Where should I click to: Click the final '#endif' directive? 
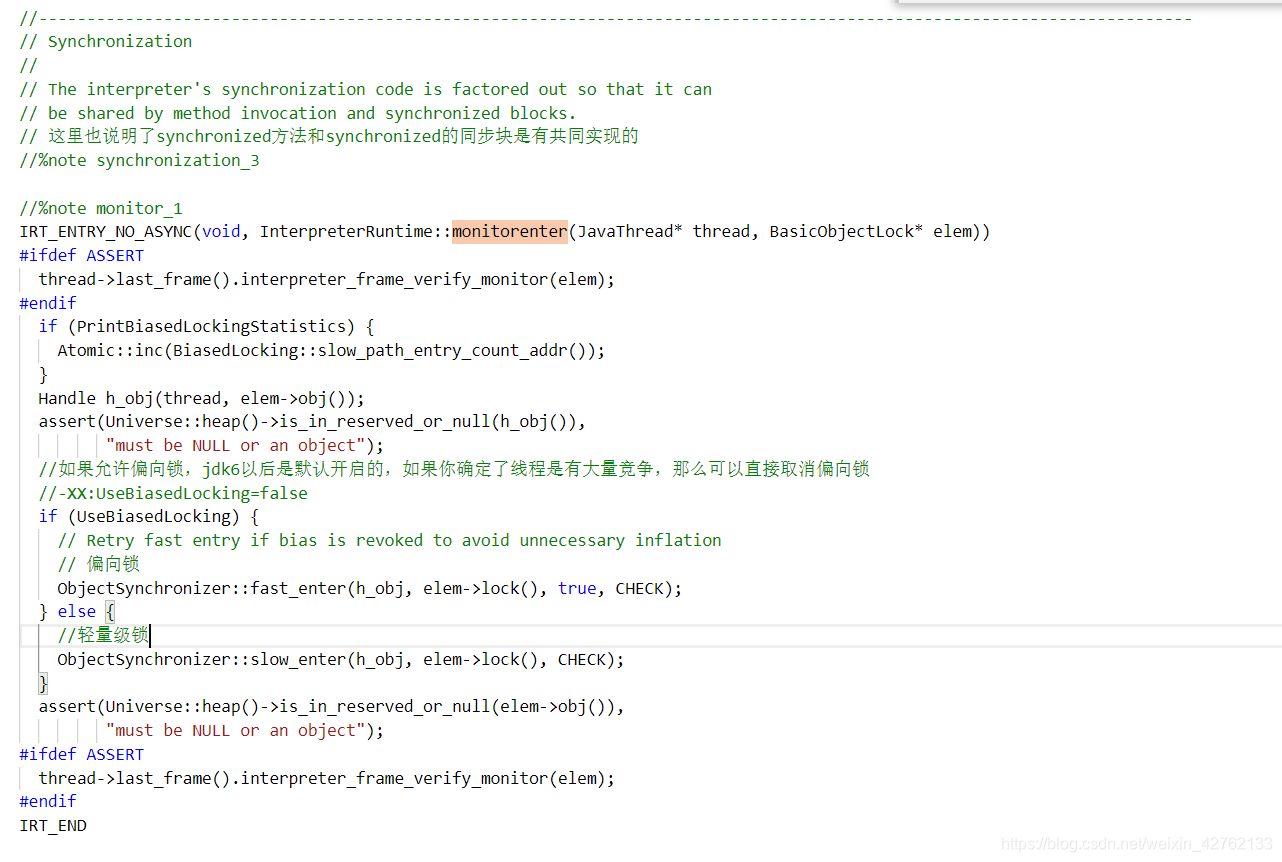coord(48,802)
